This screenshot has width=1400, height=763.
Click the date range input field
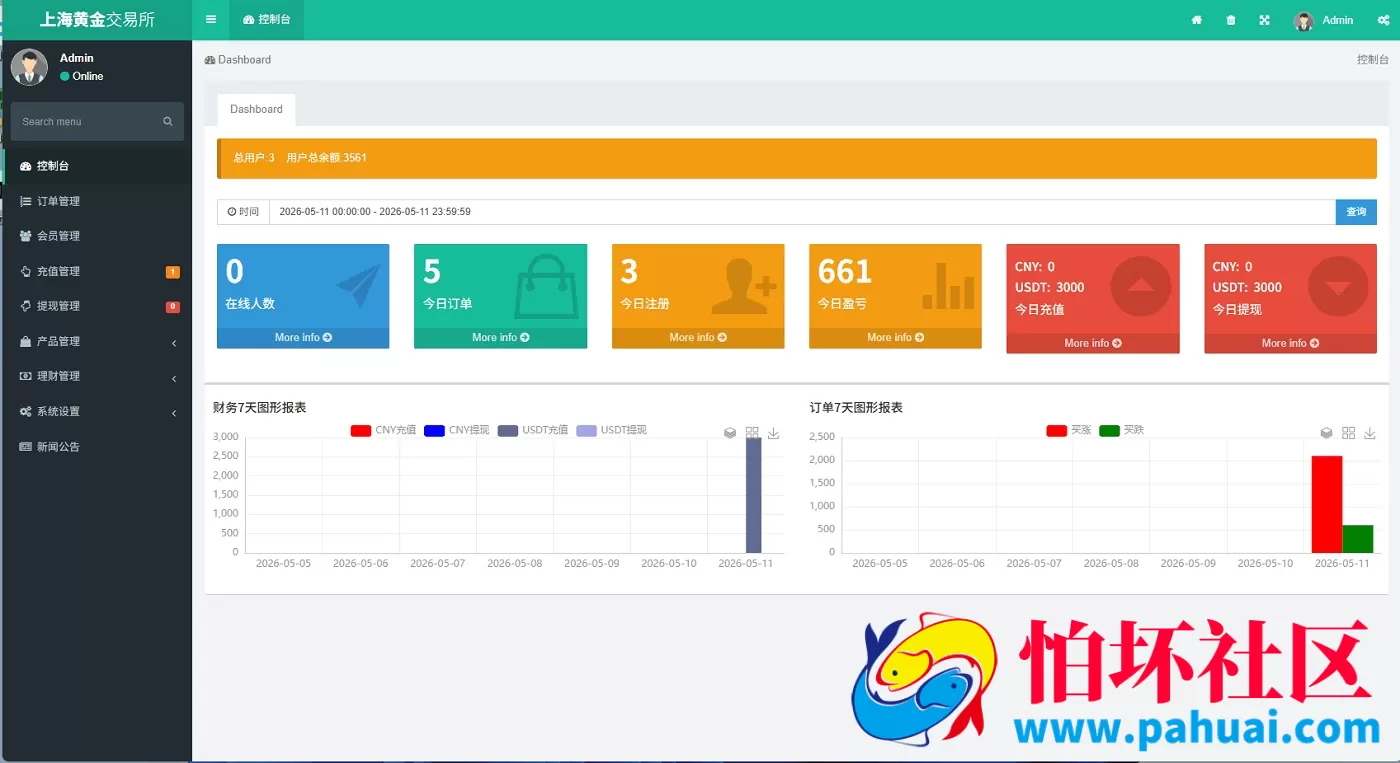802,212
